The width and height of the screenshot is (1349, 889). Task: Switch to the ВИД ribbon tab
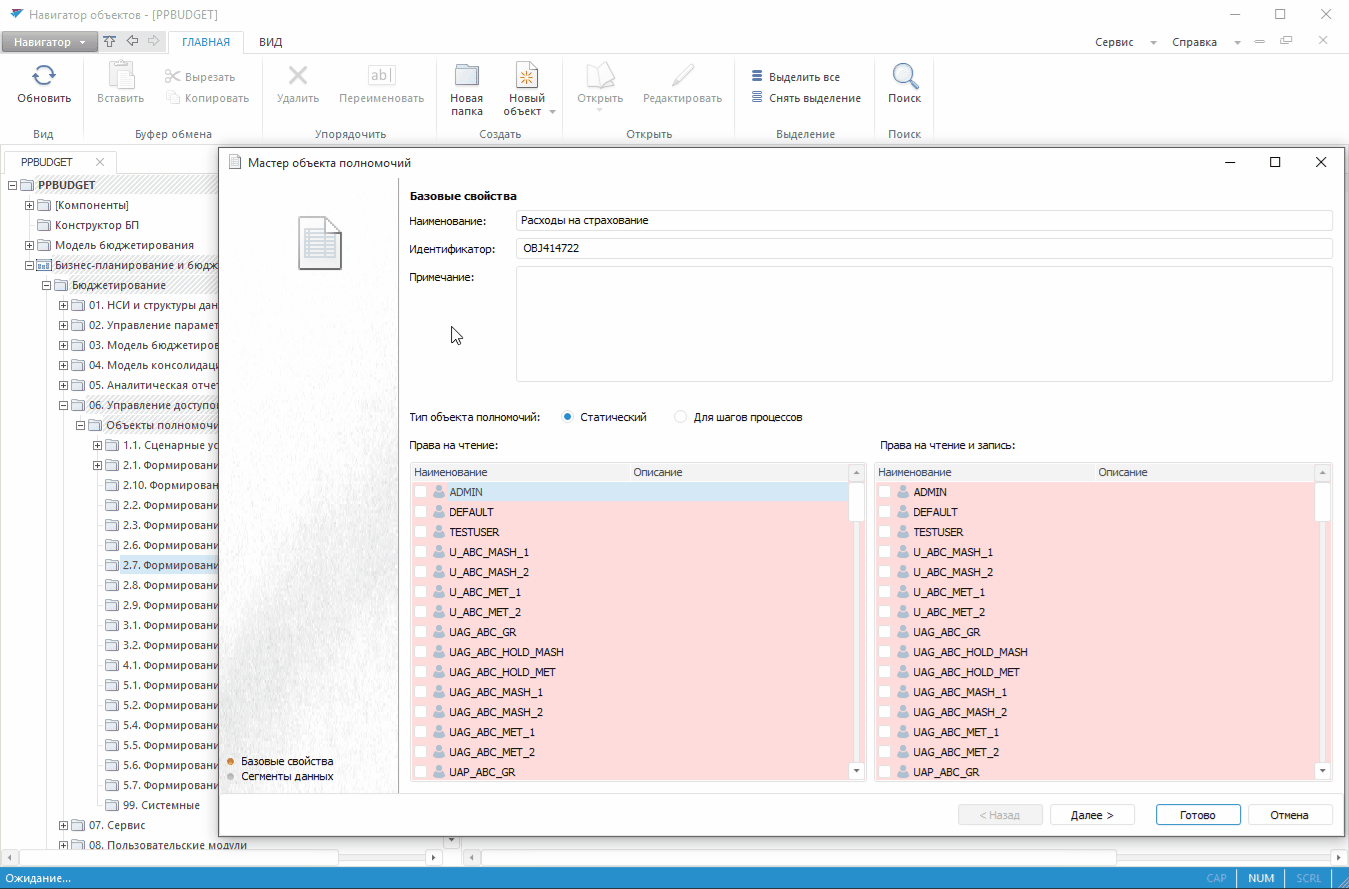(270, 42)
